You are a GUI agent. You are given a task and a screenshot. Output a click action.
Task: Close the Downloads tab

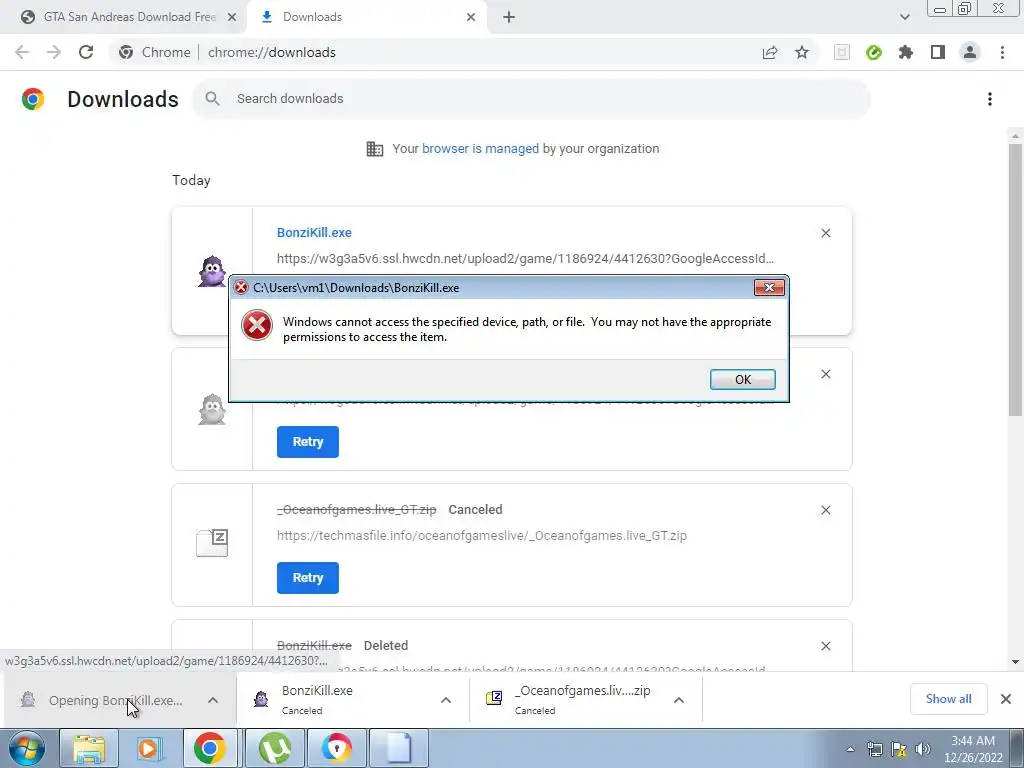(471, 17)
